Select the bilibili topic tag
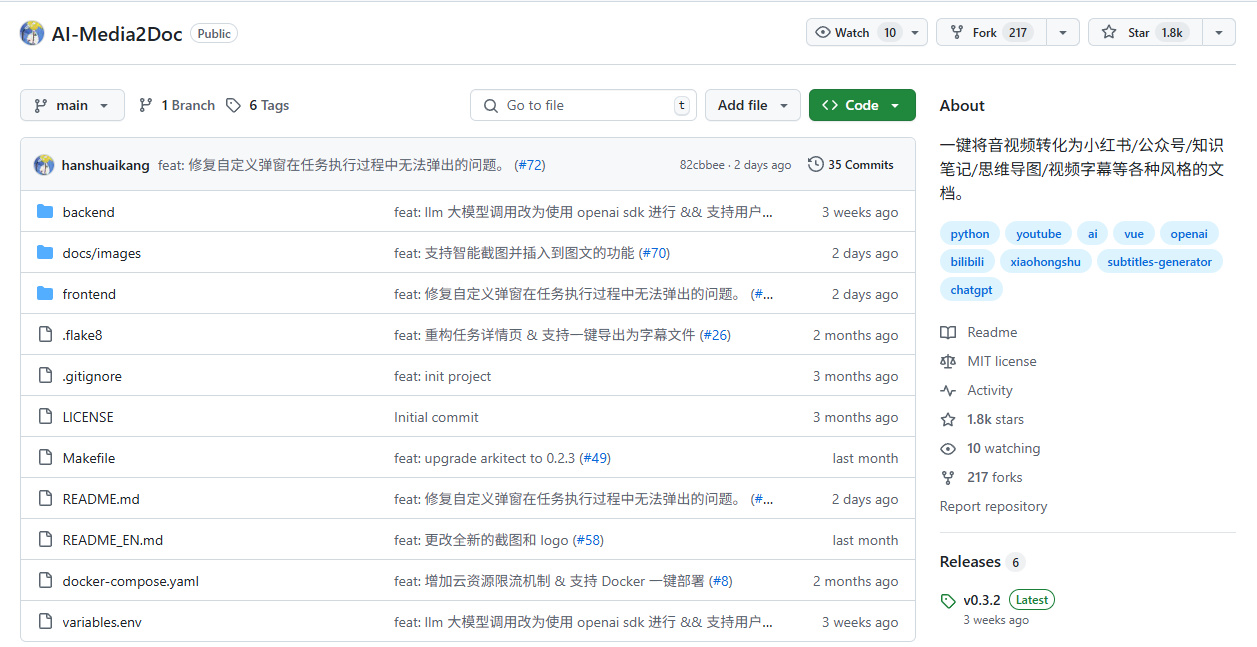Viewport: 1257px width, 647px height. 967,261
